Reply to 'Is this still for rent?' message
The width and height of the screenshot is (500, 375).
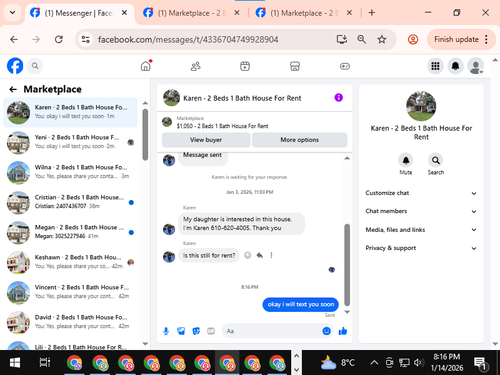(260, 255)
